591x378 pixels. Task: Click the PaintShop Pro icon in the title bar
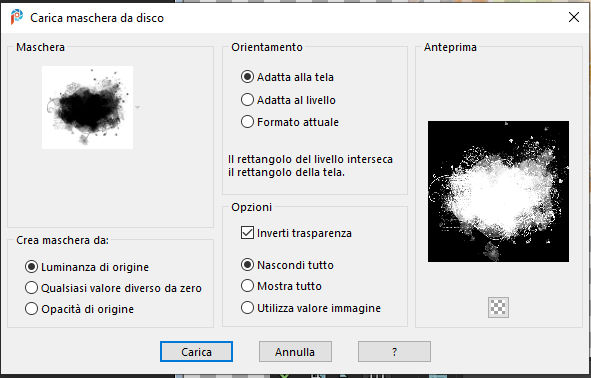[x=17, y=17]
